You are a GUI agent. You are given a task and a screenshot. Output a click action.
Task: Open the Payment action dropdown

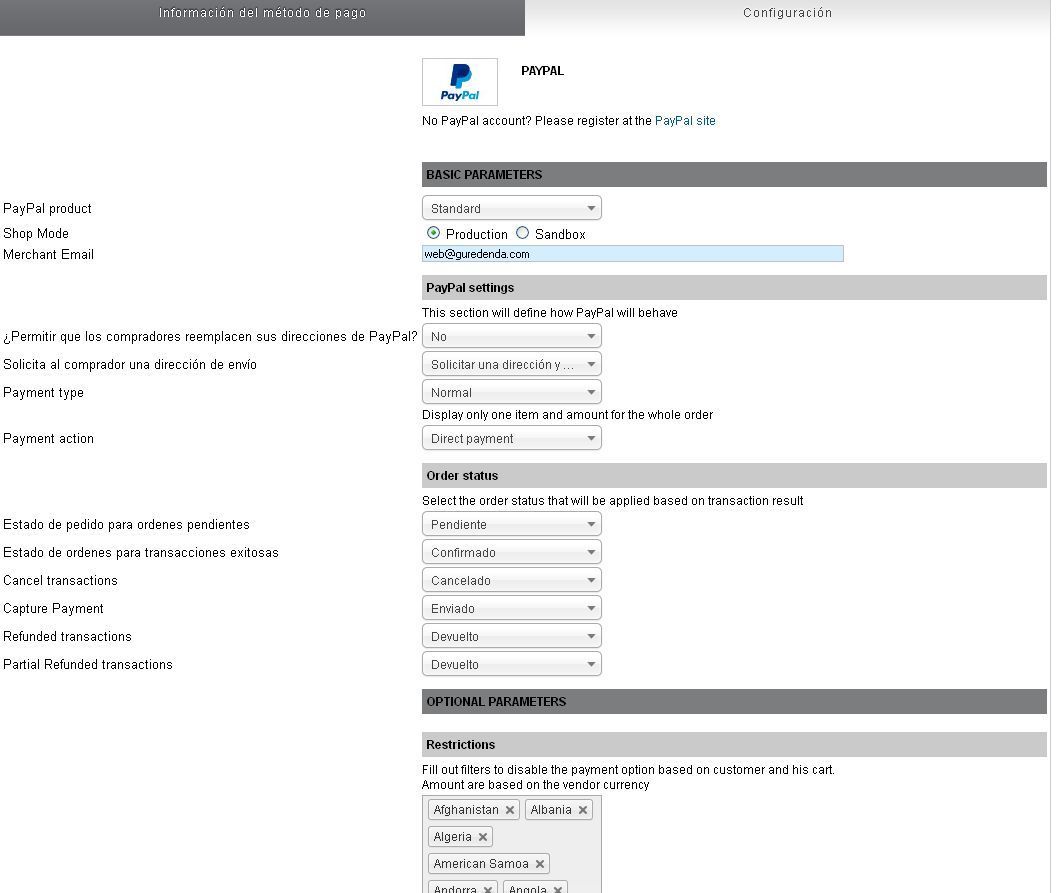pos(512,438)
